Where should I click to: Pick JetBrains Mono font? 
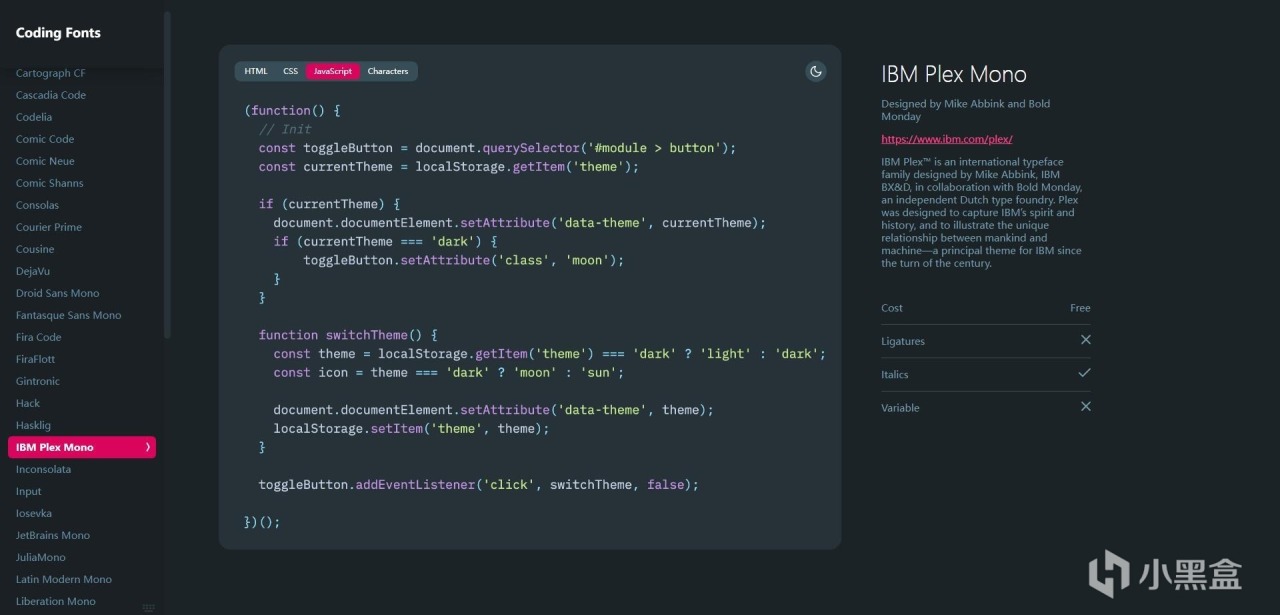(53, 535)
